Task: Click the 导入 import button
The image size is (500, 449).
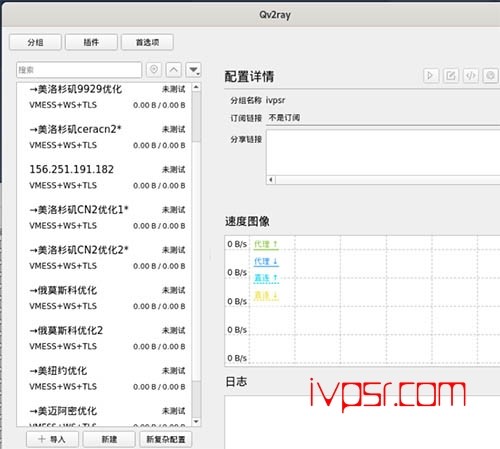Action: pyautogui.click(x=52, y=439)
